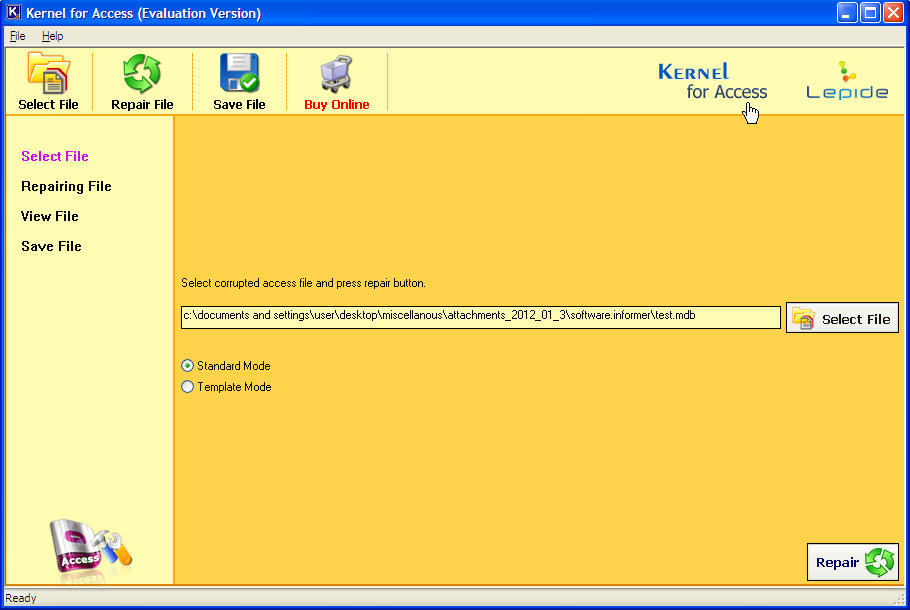Click the corrupted file path input field
The width and height of the screenshot is (910, 610).
coord(480,317)
